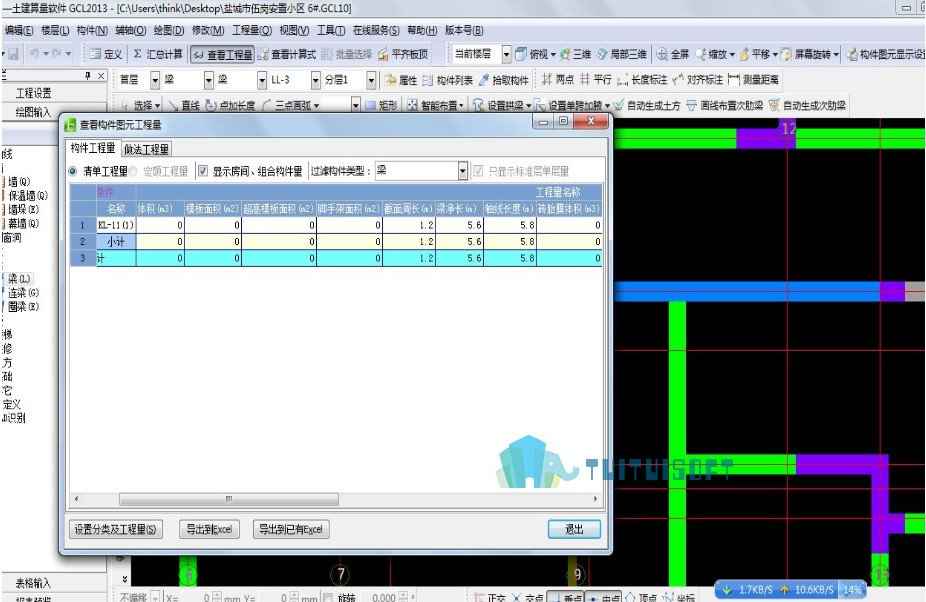Toggle 正交 orthogonal snap in status bar
Viewport: 926px width, 602px height.
[490, 598]
